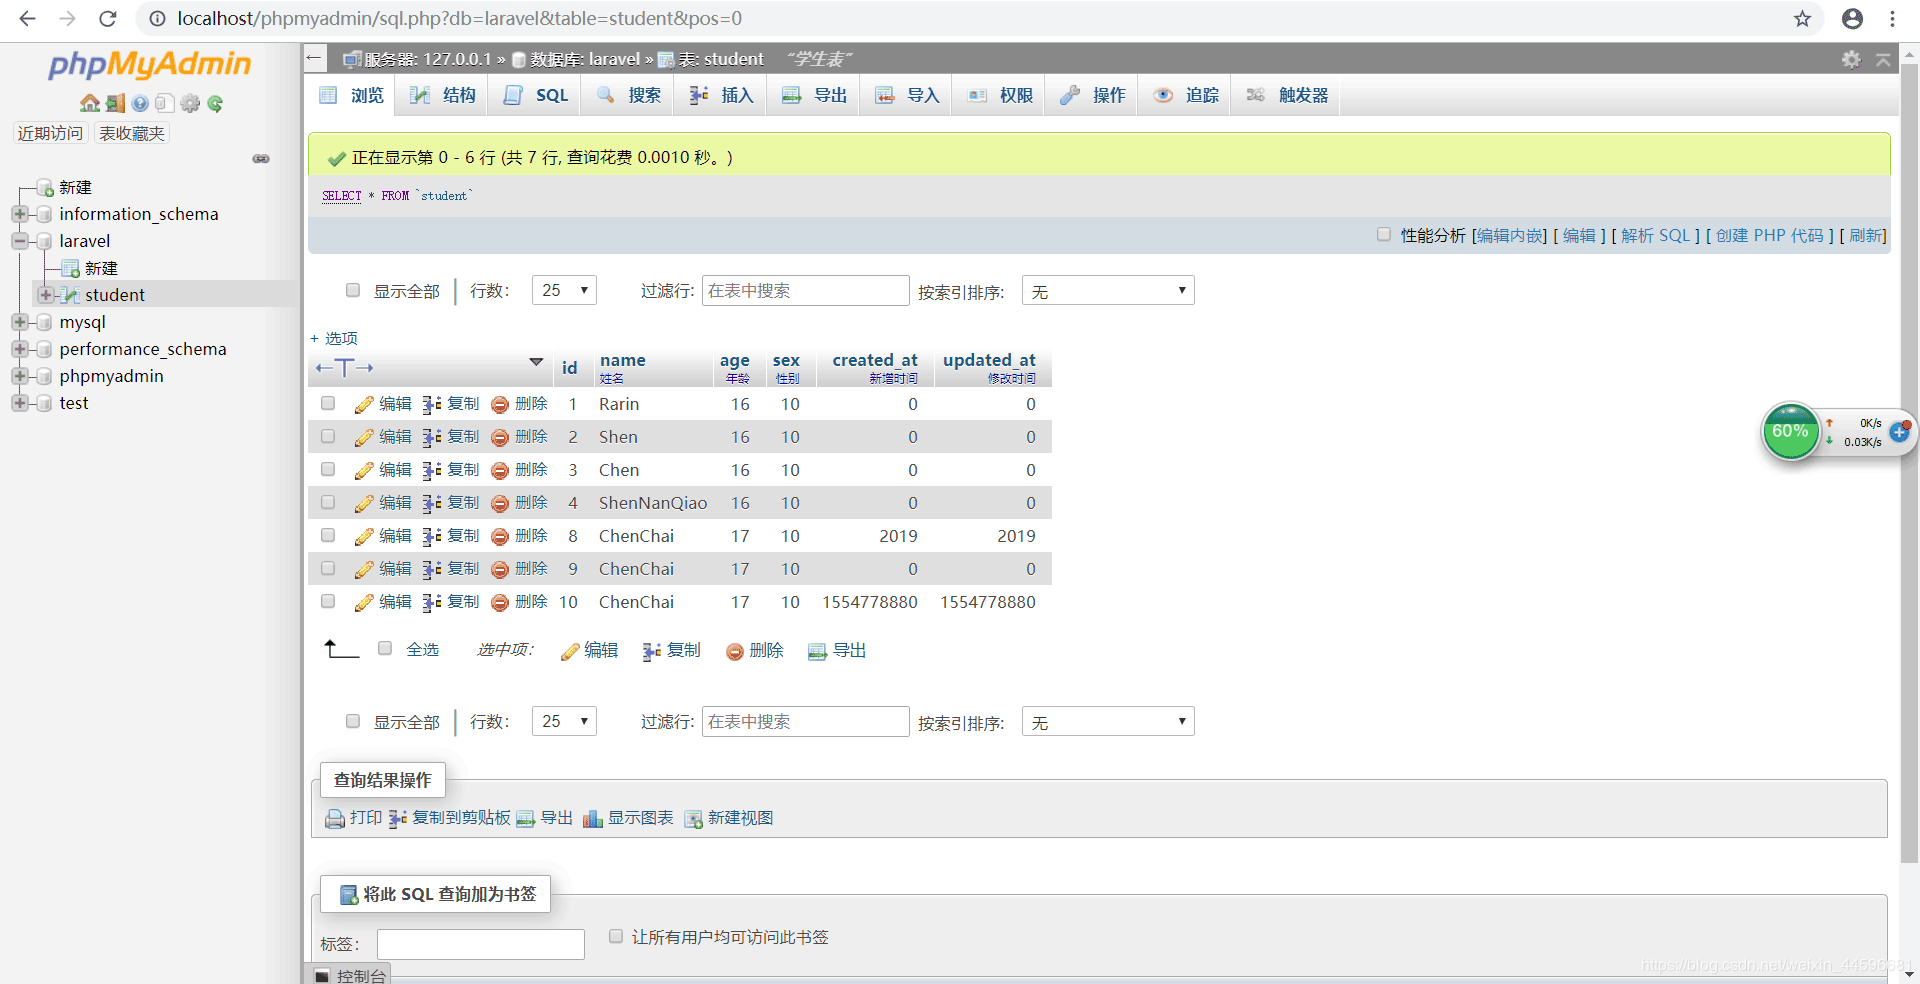Click the 编辑内嵌 inline edit link
The height and width of the screenshot is (984, 1920).
pos(1509,235)
